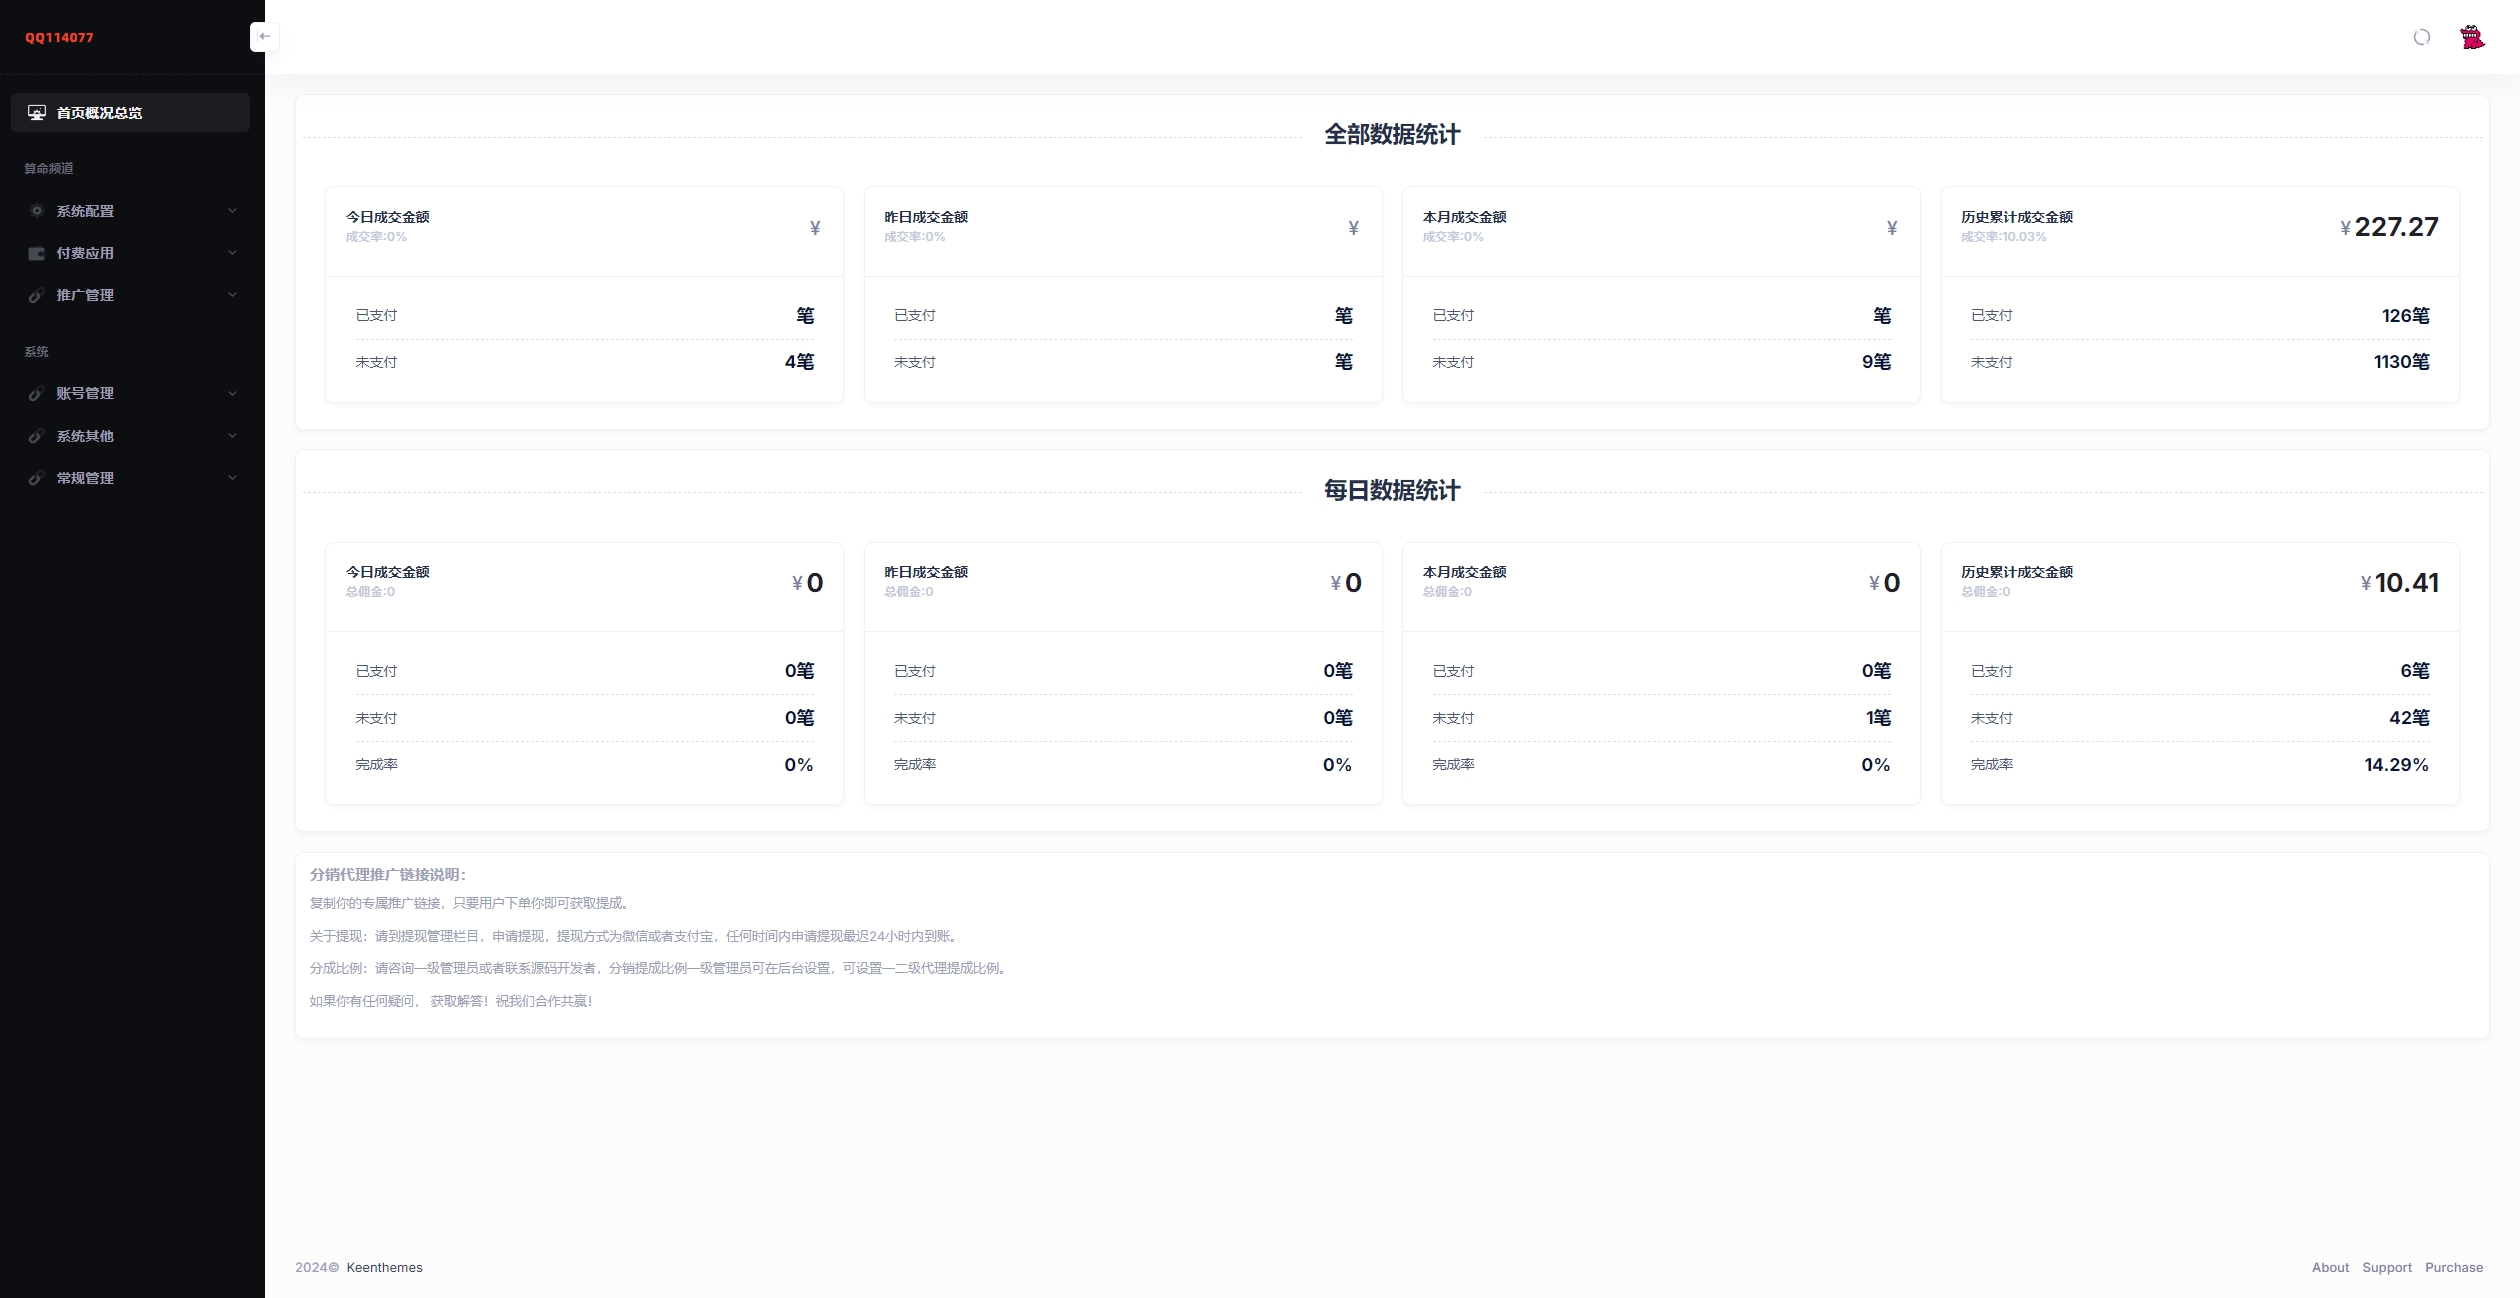Click the 账号管理 sidebar icon

tap(36, 392)
